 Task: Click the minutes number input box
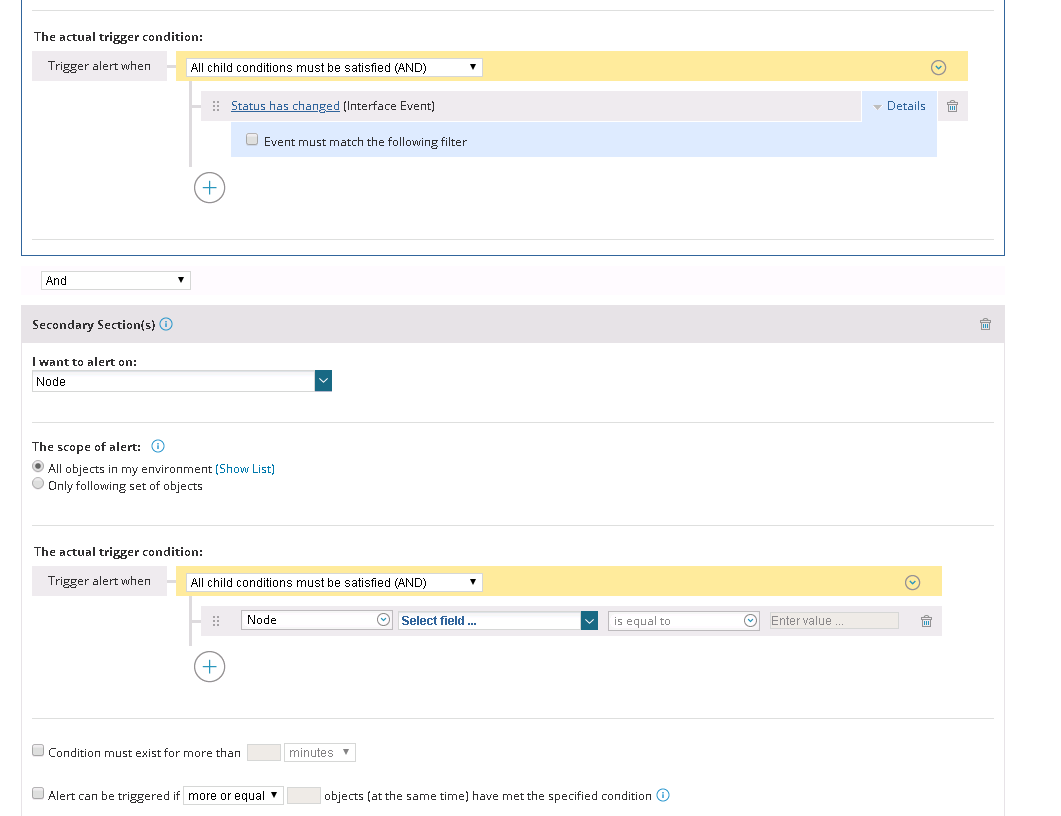(264, 752)
